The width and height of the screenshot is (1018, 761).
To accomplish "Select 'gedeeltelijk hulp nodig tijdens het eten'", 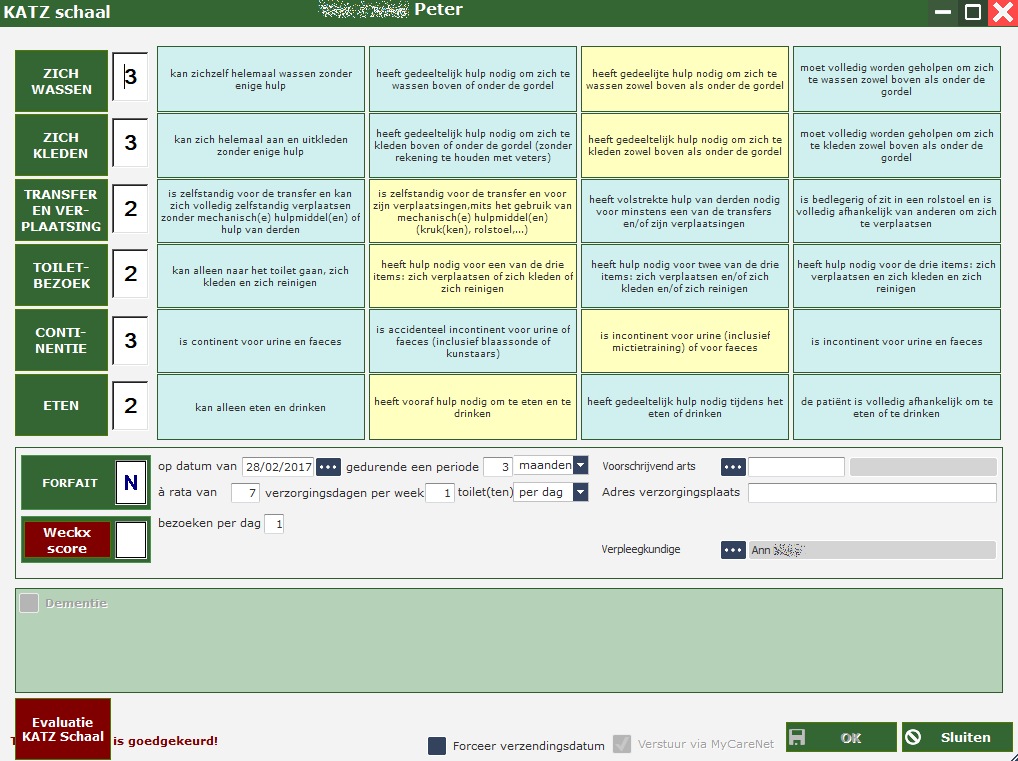I will pos(685,407).
